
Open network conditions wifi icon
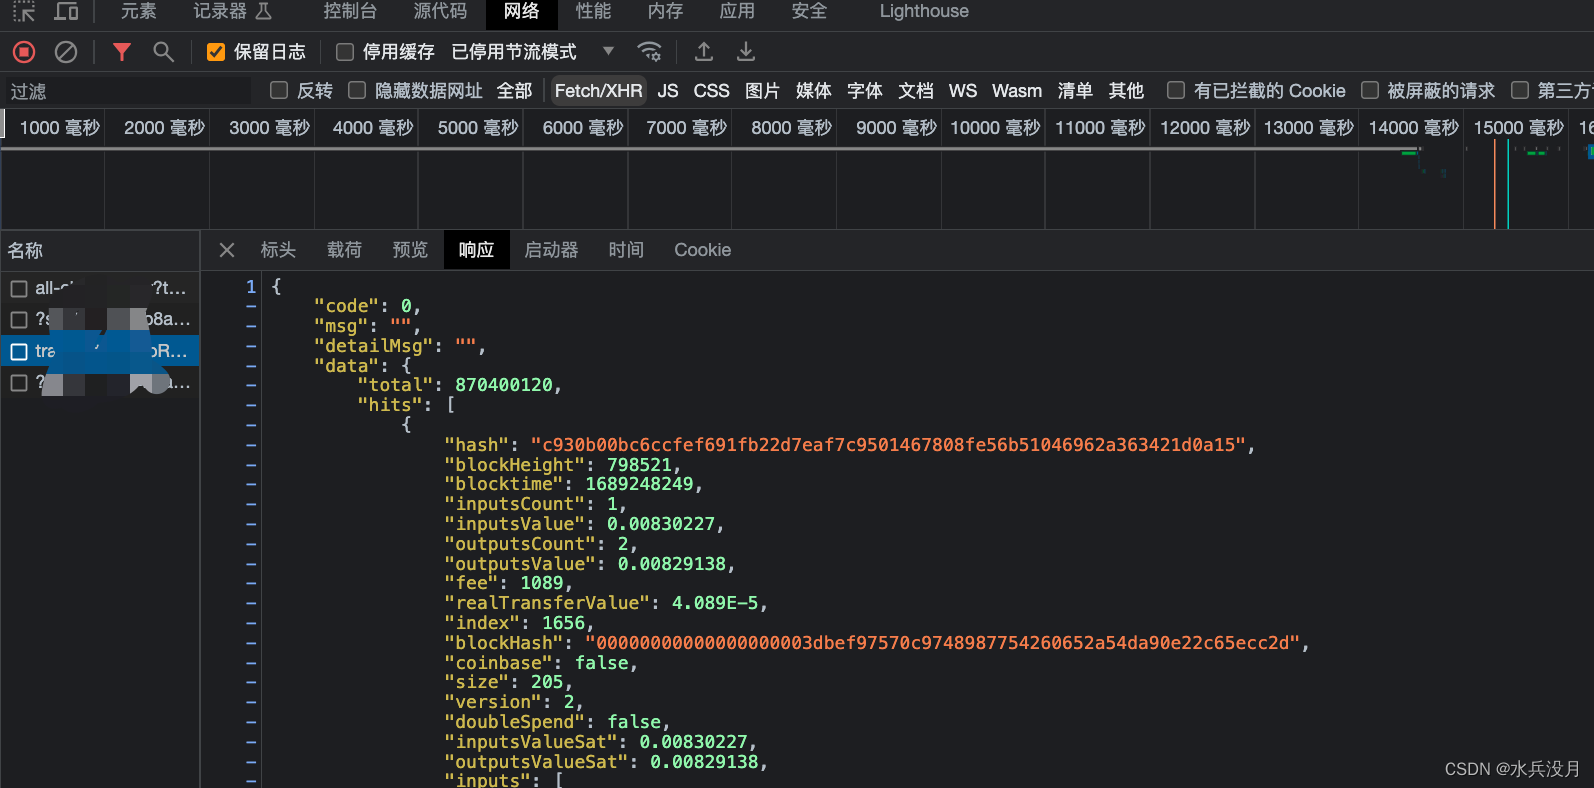[x=650, y=52]
